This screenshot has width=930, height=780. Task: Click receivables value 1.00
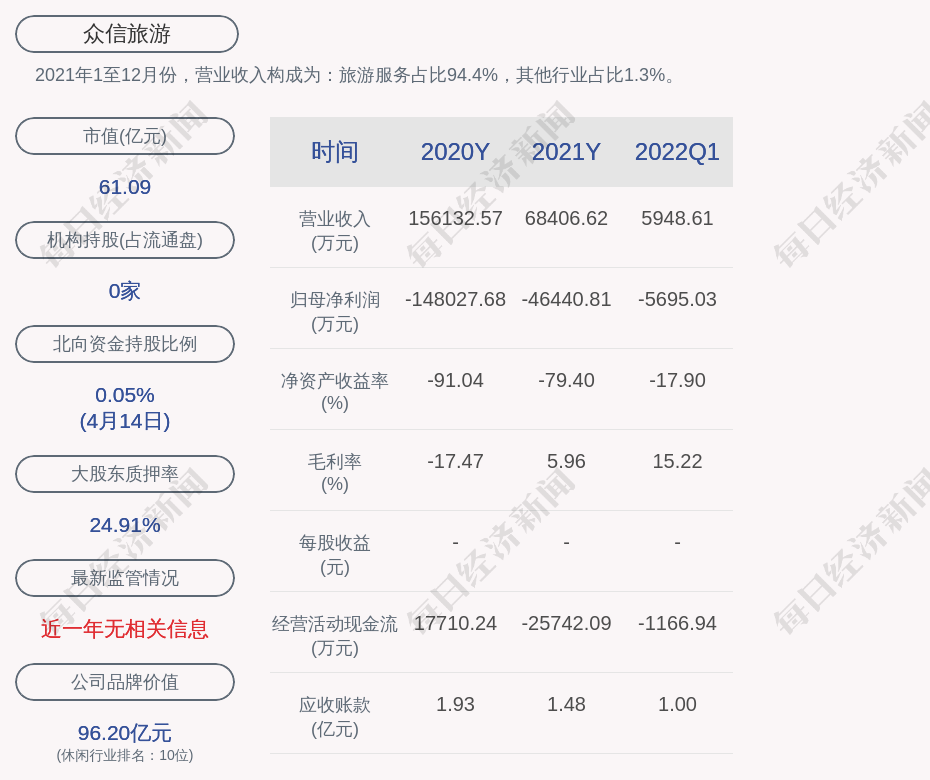[x=677, y=705]
